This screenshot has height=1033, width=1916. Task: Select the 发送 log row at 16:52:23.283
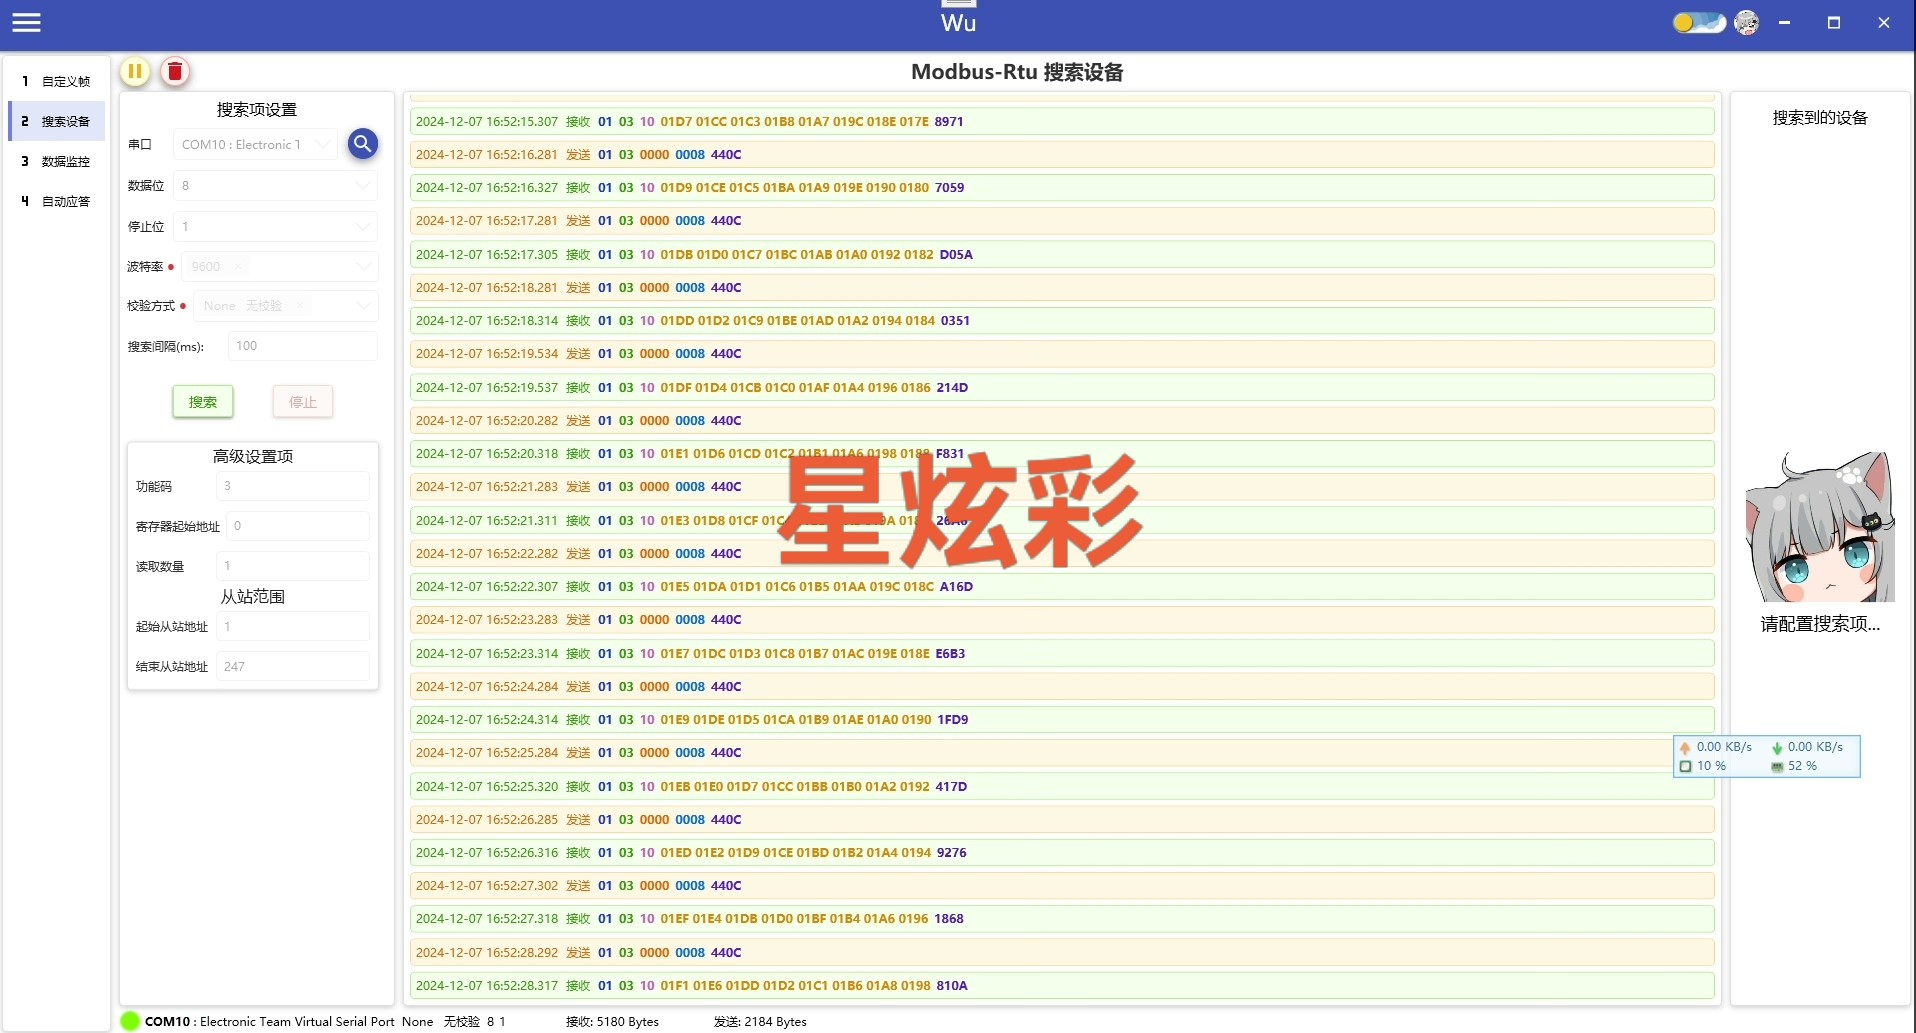[1062, 620]
